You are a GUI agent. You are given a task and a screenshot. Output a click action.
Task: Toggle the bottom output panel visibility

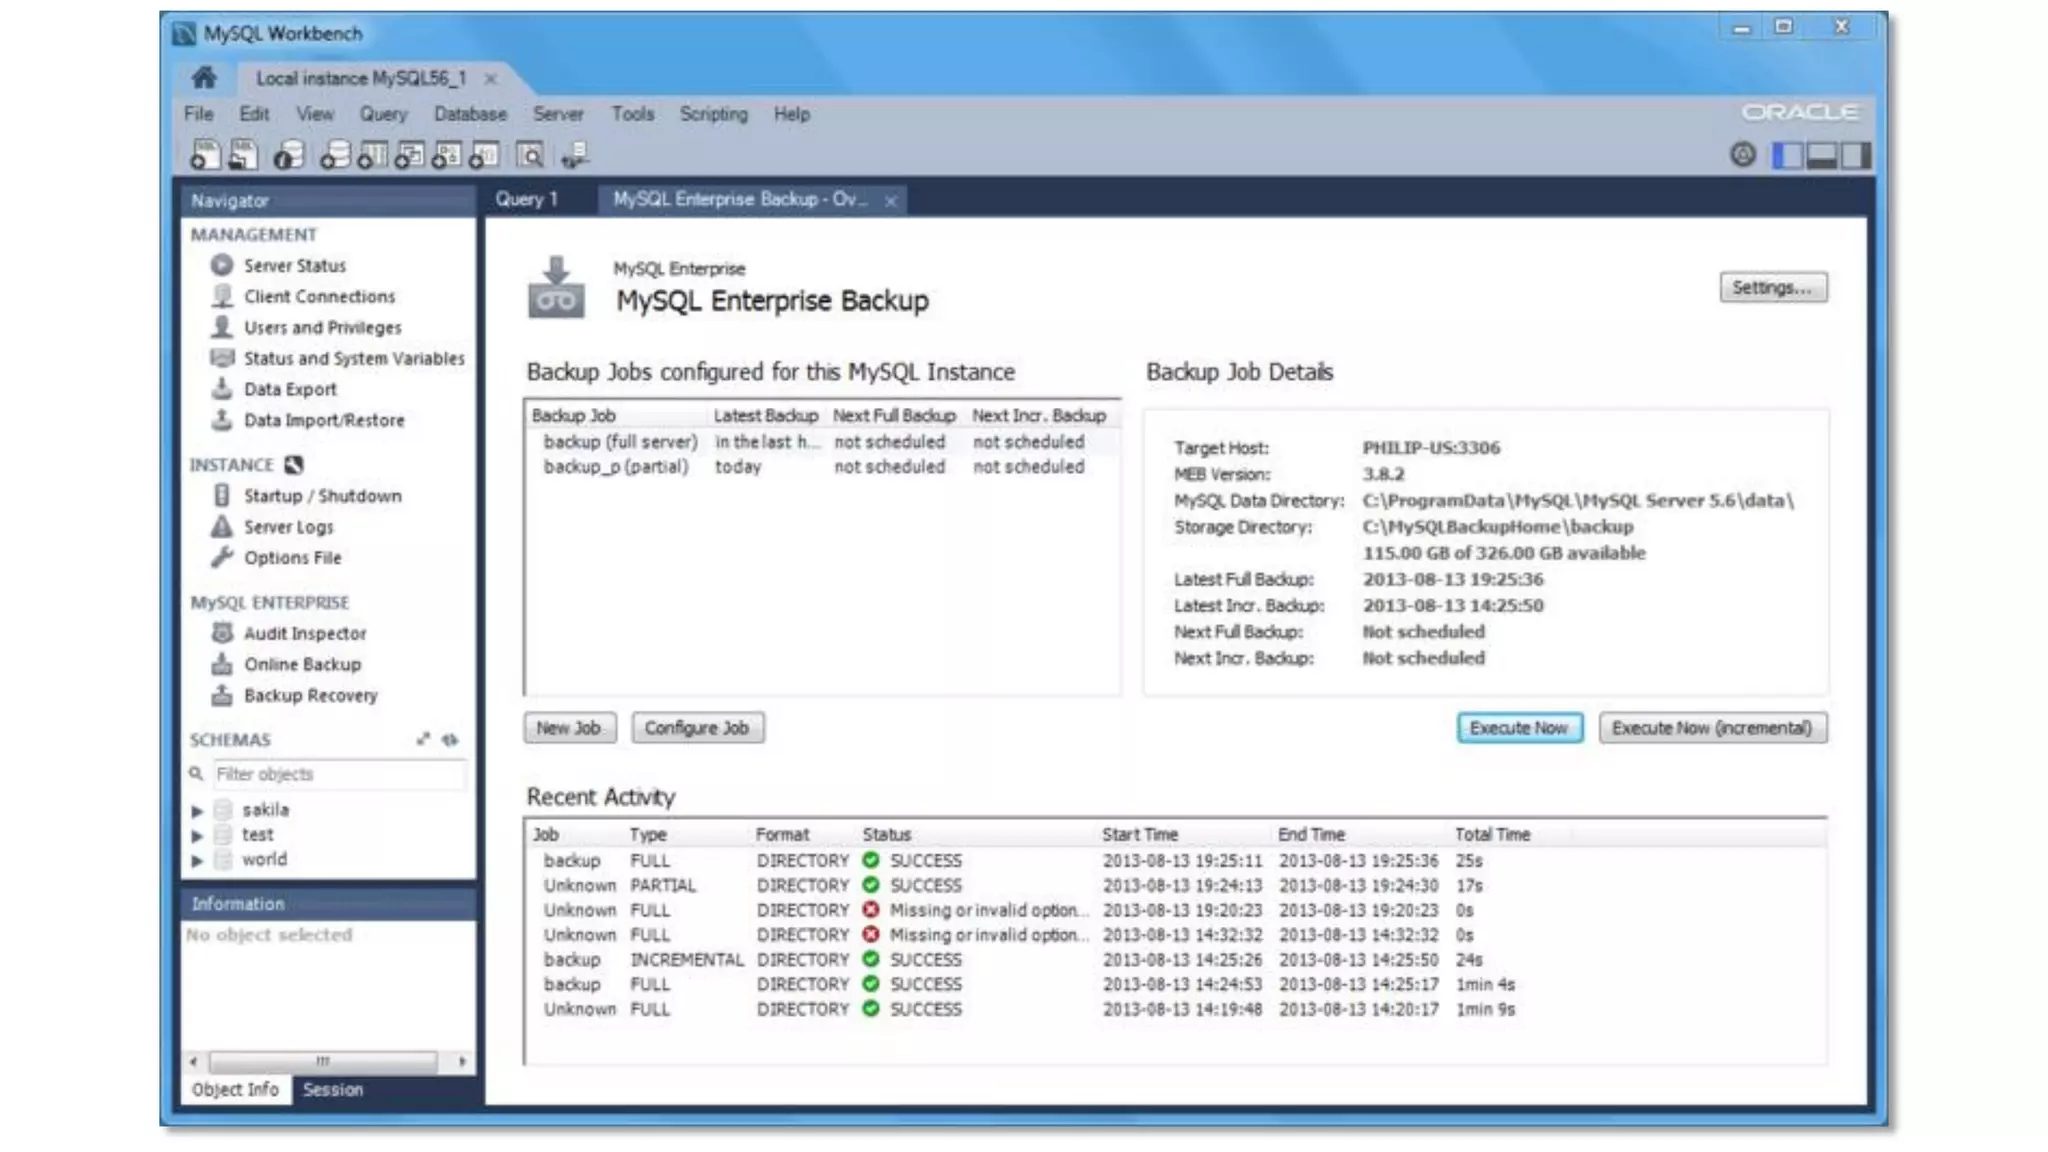(1821, 156)
